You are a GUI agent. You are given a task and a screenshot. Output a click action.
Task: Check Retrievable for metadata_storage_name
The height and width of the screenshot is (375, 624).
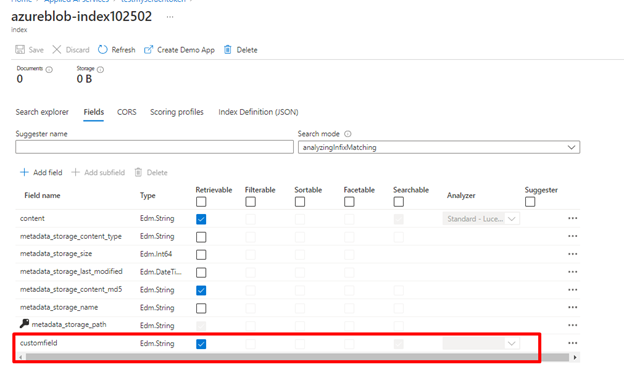tap(201, 308)
